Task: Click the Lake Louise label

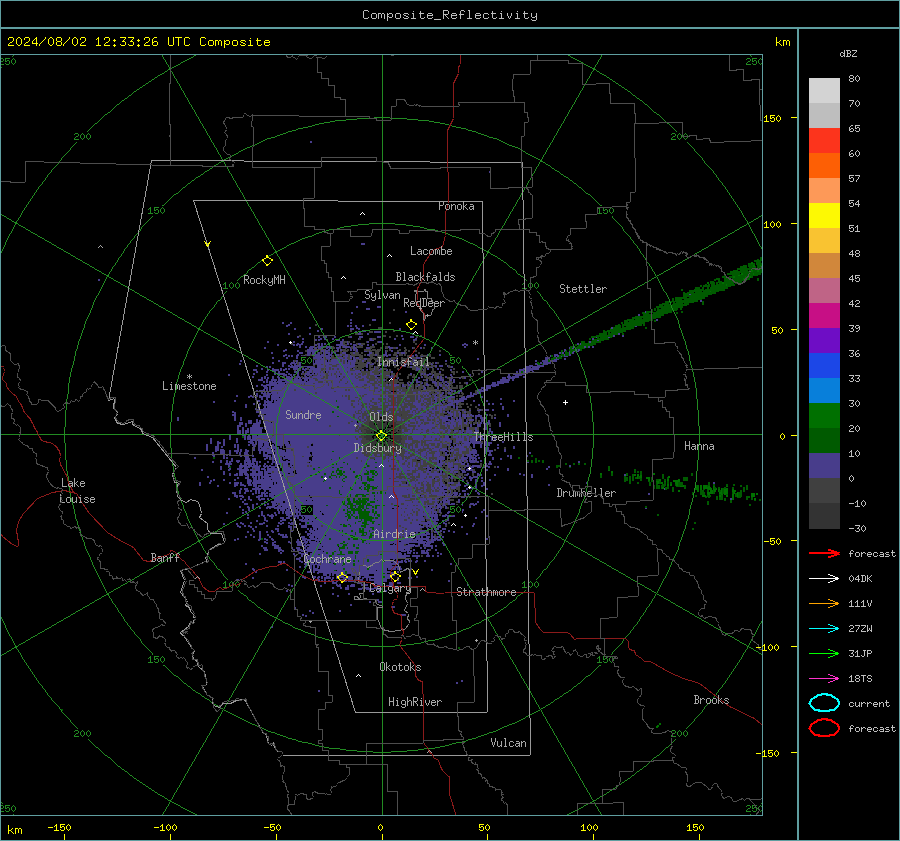Action: tap(78, 491)
